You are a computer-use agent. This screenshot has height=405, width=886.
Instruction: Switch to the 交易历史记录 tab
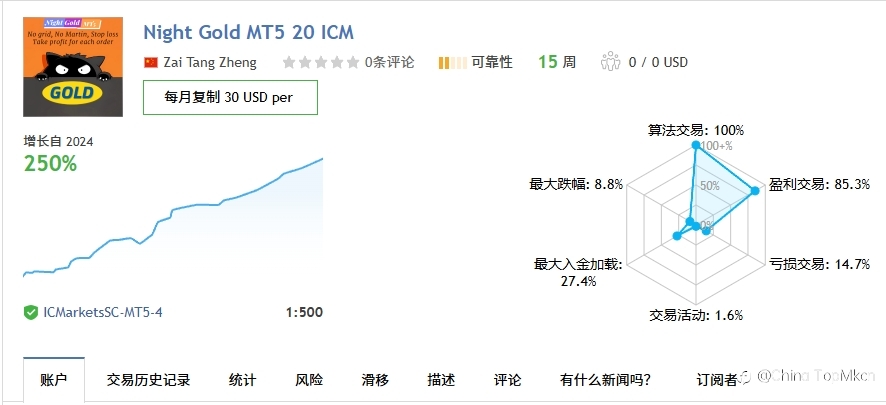(x=149, y=380)
